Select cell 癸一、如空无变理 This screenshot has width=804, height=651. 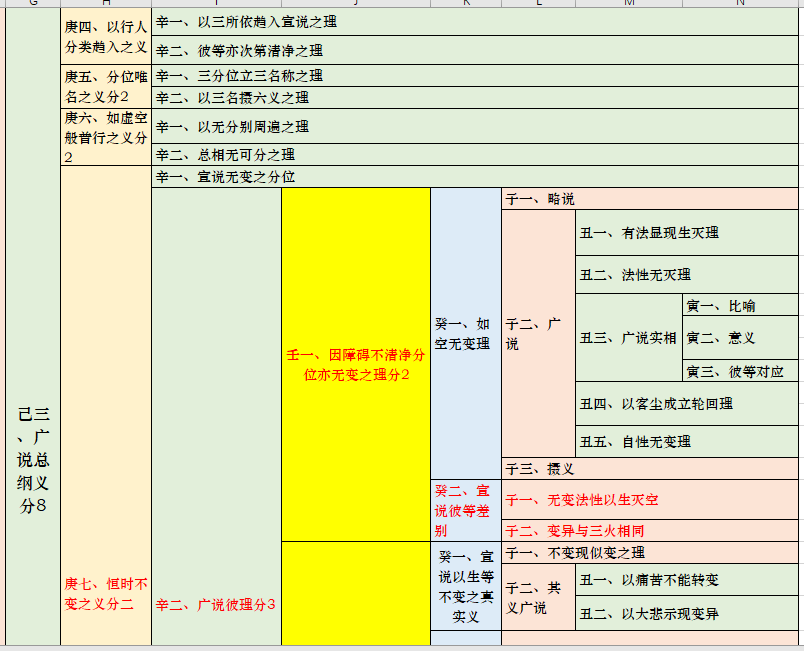click(x=466, y=334)
